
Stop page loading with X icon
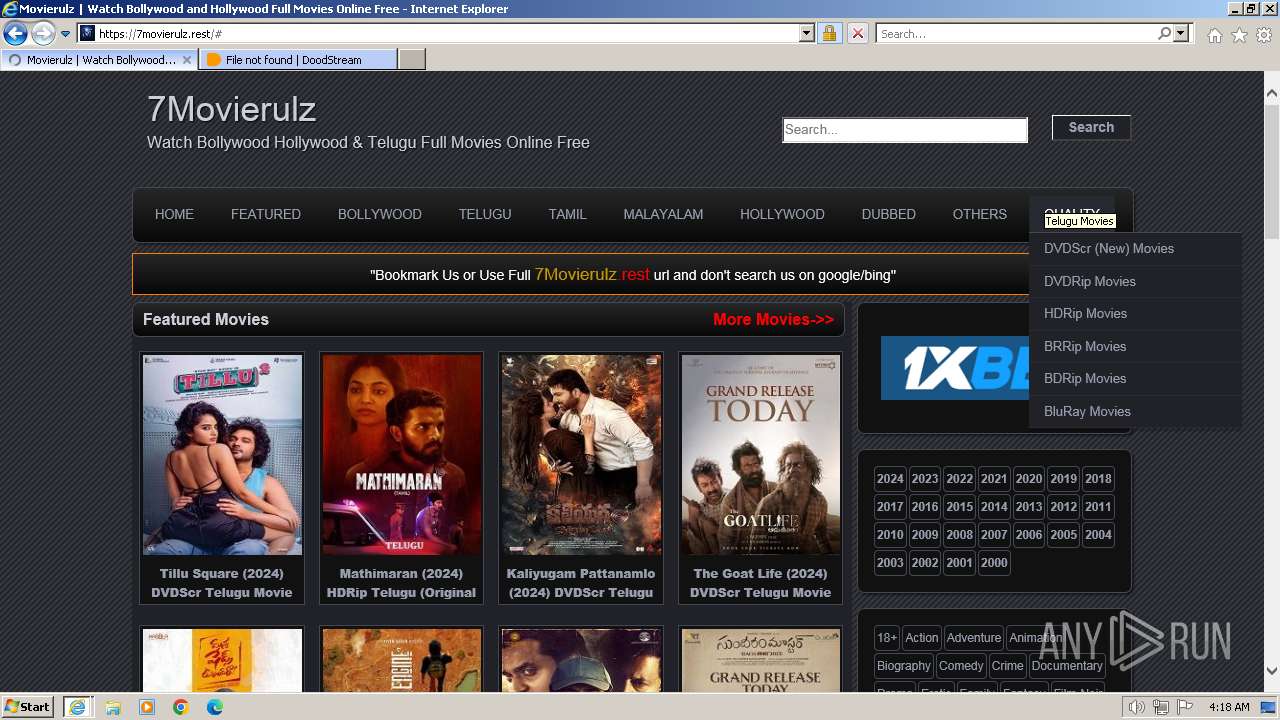tap(857, 34)
